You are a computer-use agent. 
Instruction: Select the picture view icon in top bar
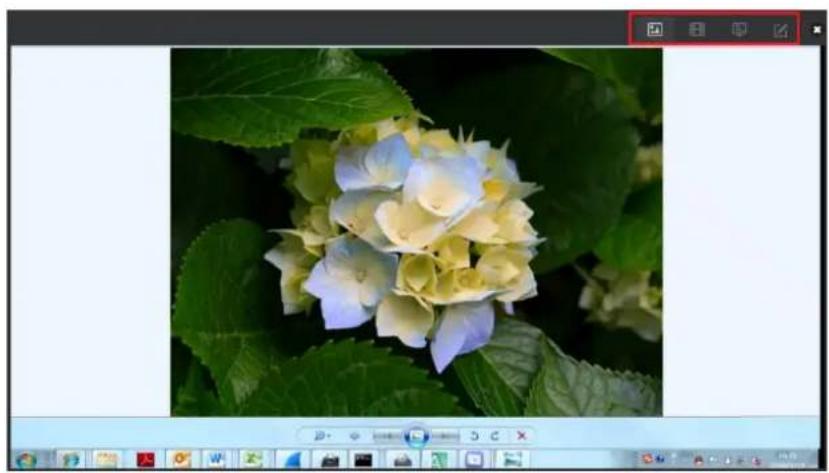pos(655,29)
